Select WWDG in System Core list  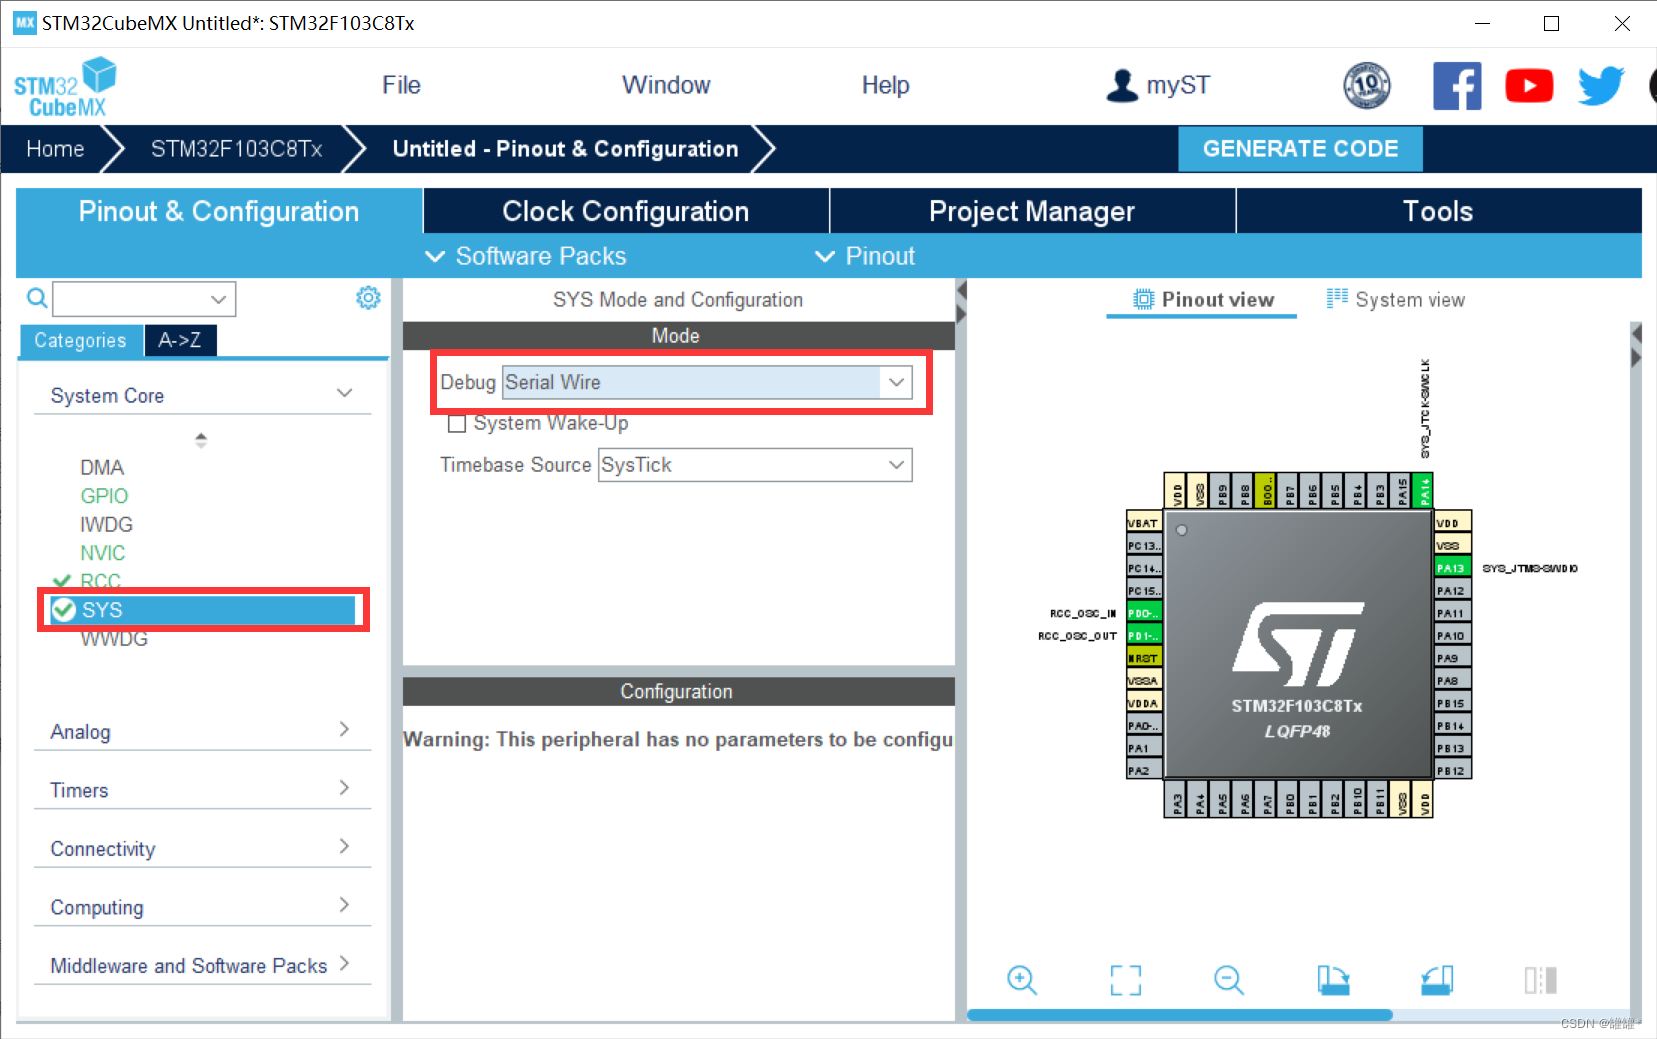tap(114, 639)
